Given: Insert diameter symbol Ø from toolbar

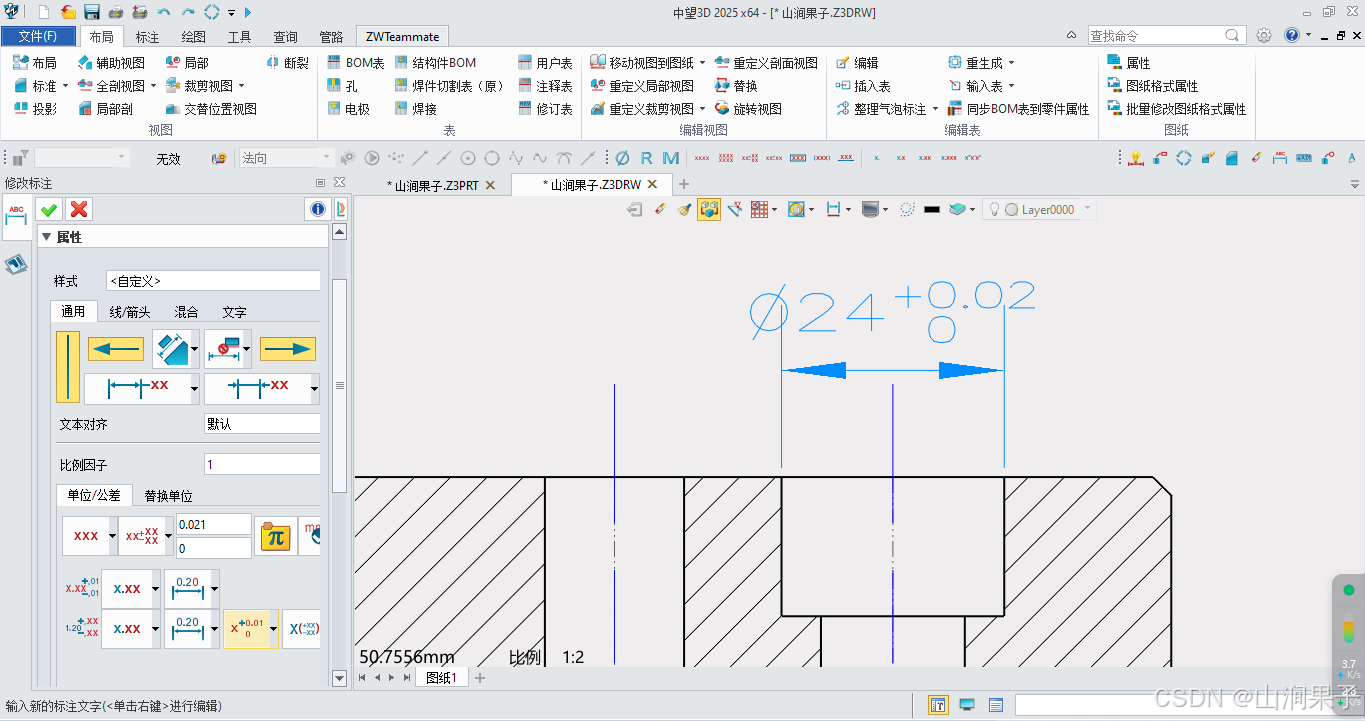Looking at the screenshot, I should tap(622, 158).
